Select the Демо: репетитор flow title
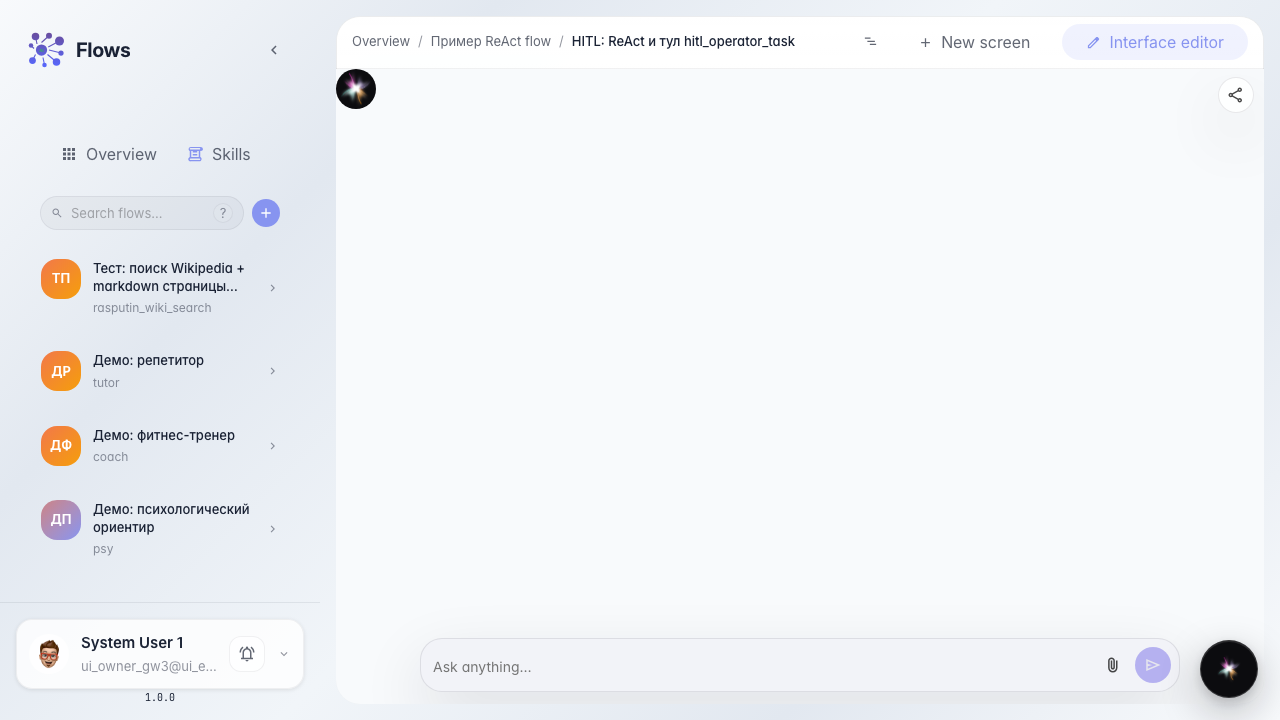 point(148,361)
